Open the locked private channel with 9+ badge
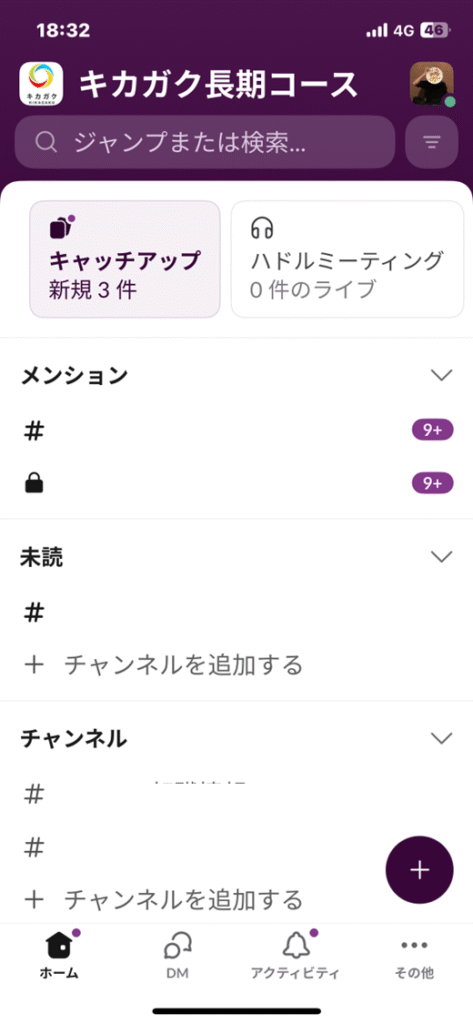This screenshot has width=473, height=1024. point(236,484)
